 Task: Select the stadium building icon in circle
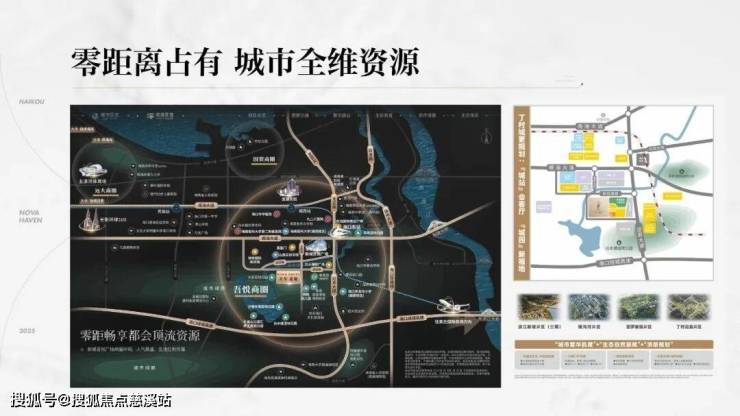(93, 170)
